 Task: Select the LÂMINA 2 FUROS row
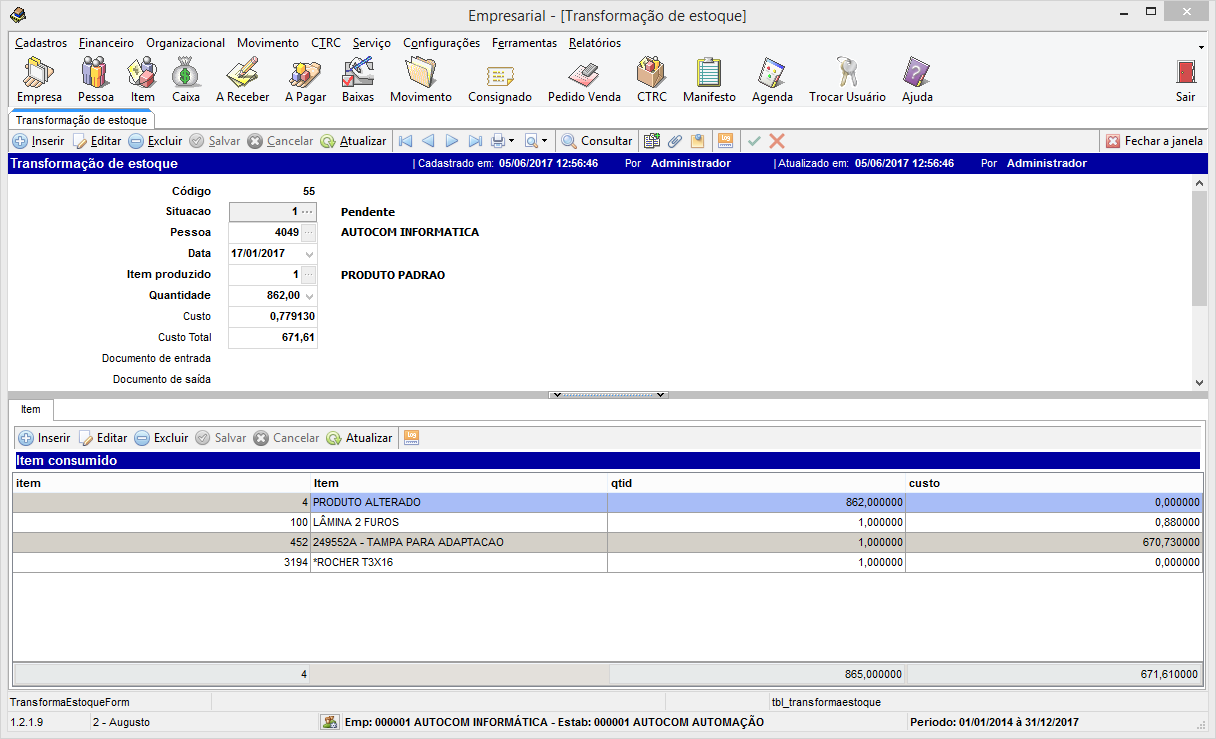click(459, 522)
